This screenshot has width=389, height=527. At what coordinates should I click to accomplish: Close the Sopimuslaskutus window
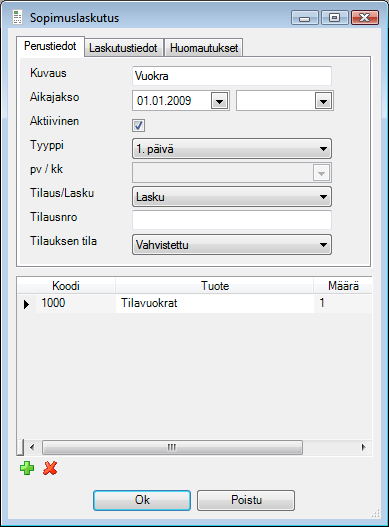[x=364, y=17]
